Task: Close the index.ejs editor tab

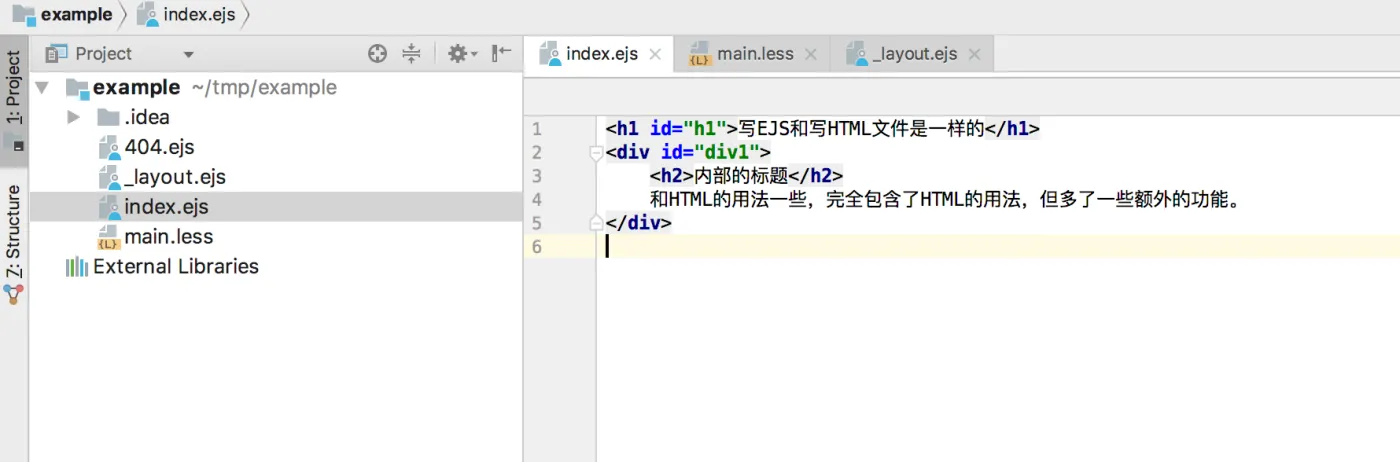Action: click(x=656, y=55)
